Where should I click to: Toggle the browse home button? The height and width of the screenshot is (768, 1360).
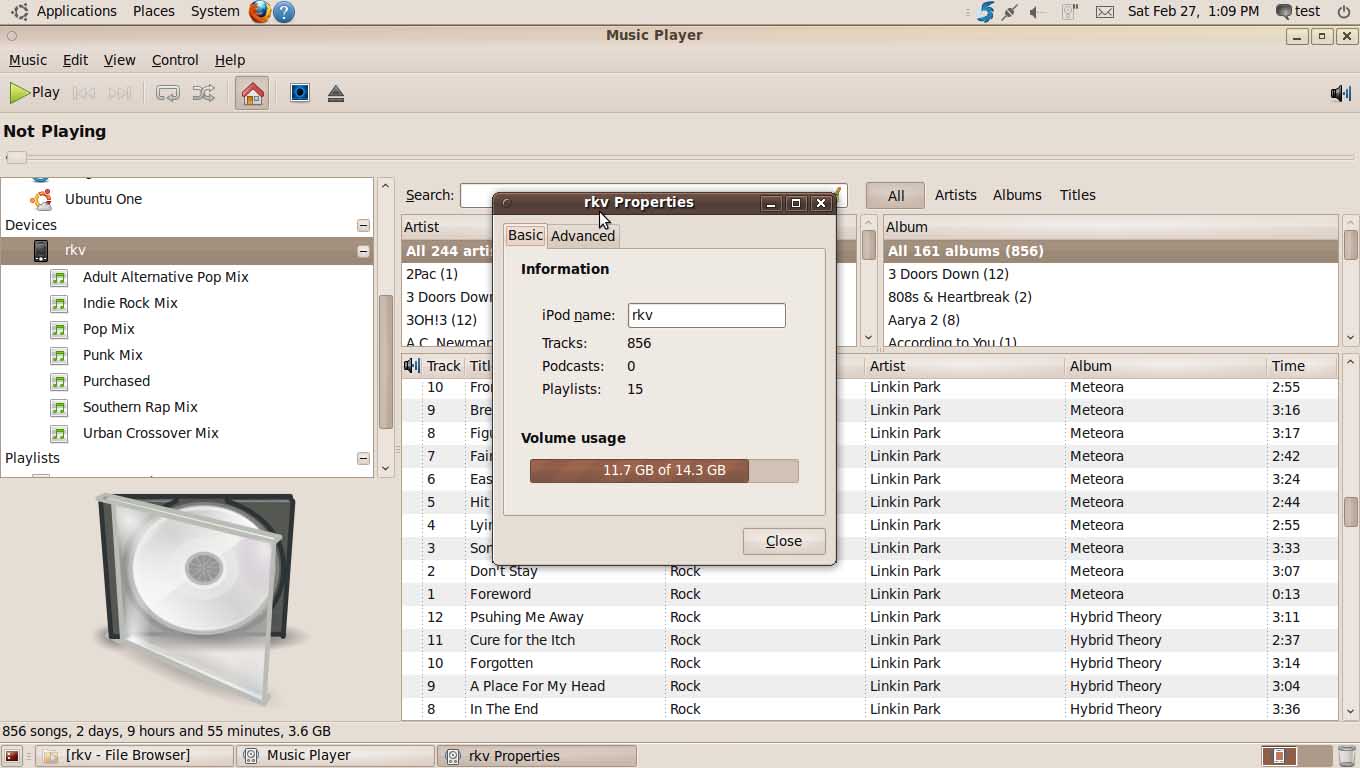pyautogui.click(x=252, y=93)
